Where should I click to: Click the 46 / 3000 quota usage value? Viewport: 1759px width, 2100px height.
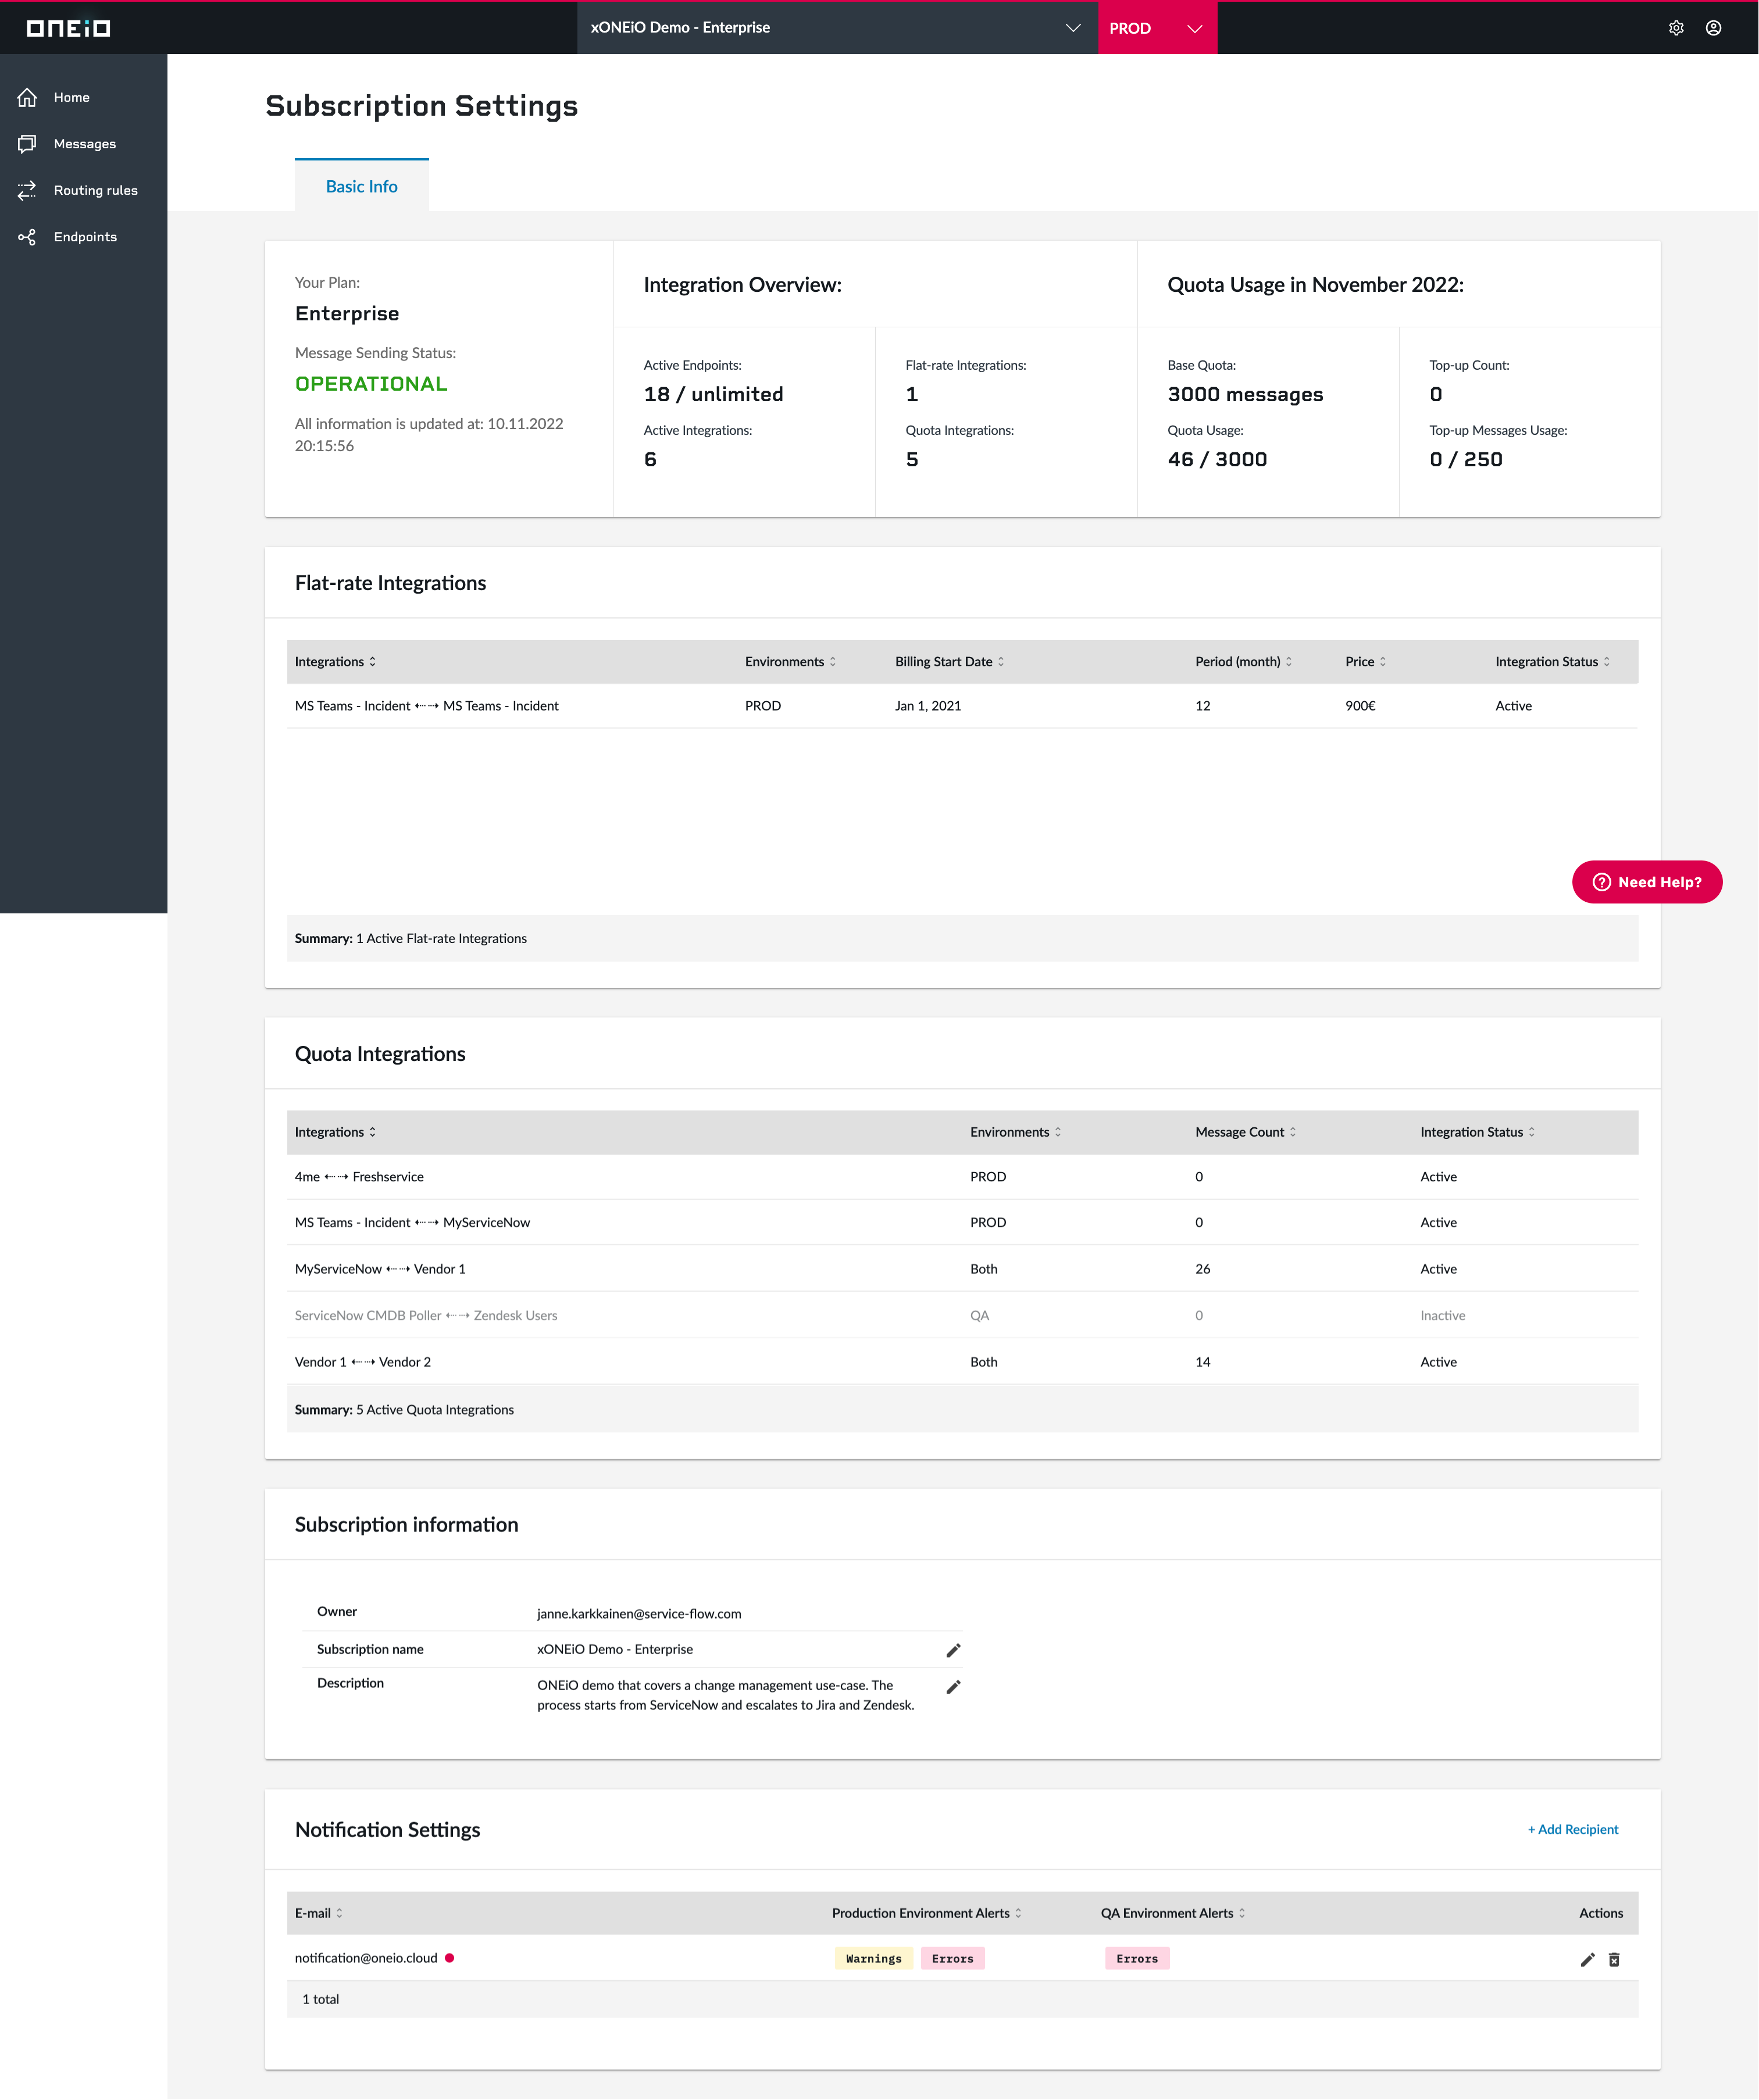(1217, 460)
